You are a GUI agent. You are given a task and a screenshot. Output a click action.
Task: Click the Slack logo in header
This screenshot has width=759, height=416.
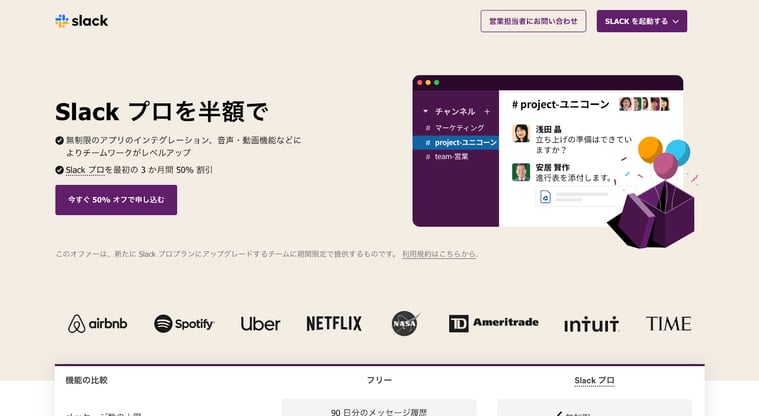tap(81, 21)
